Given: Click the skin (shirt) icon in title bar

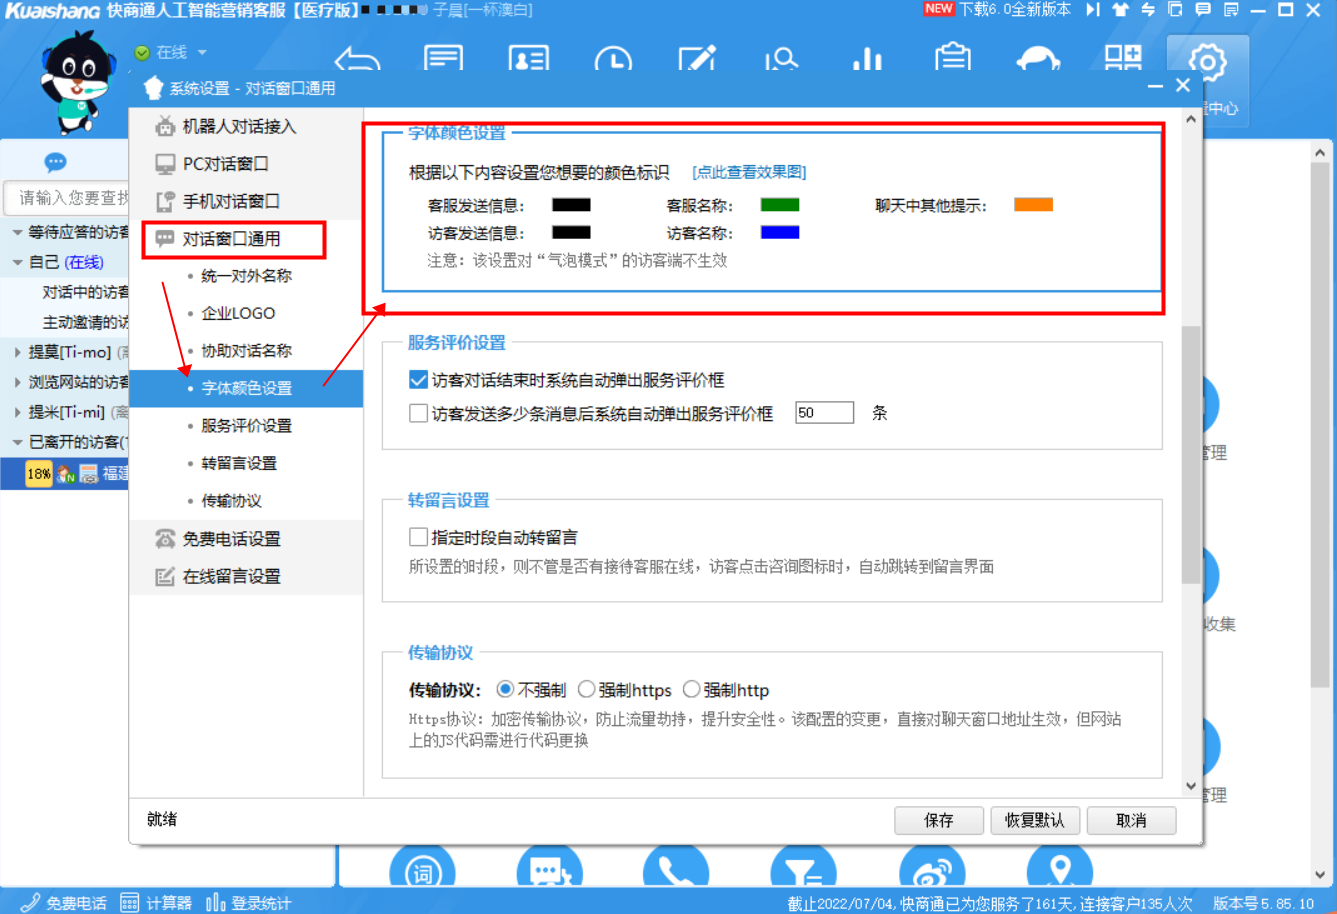Looking at the screenshot, I should point(1120,10).
